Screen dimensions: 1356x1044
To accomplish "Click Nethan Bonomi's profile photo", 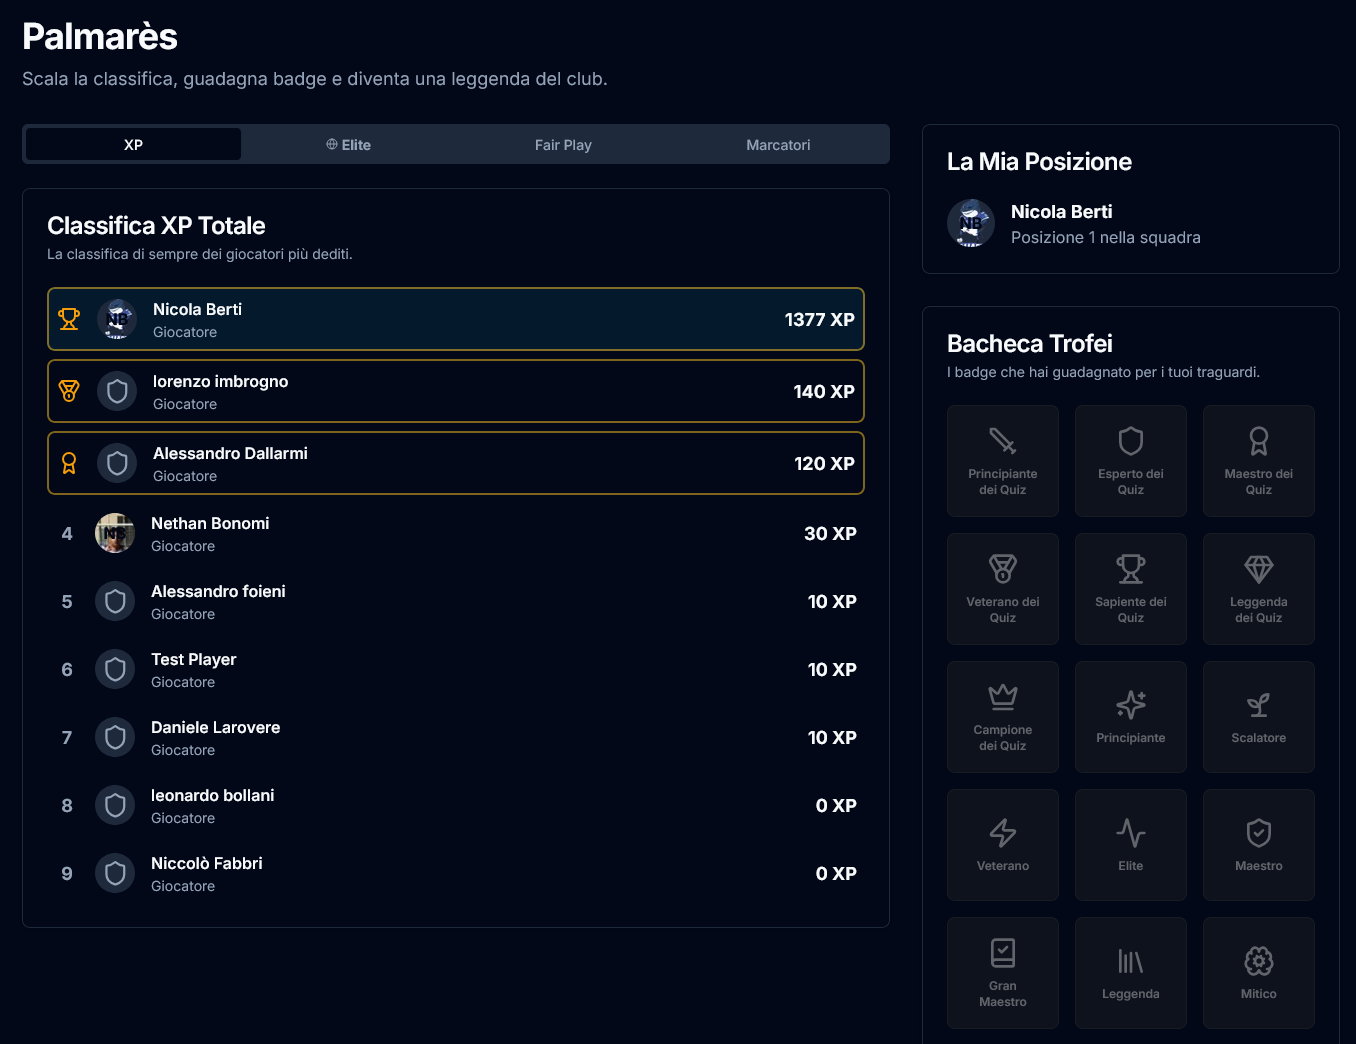I will point(115,534).
